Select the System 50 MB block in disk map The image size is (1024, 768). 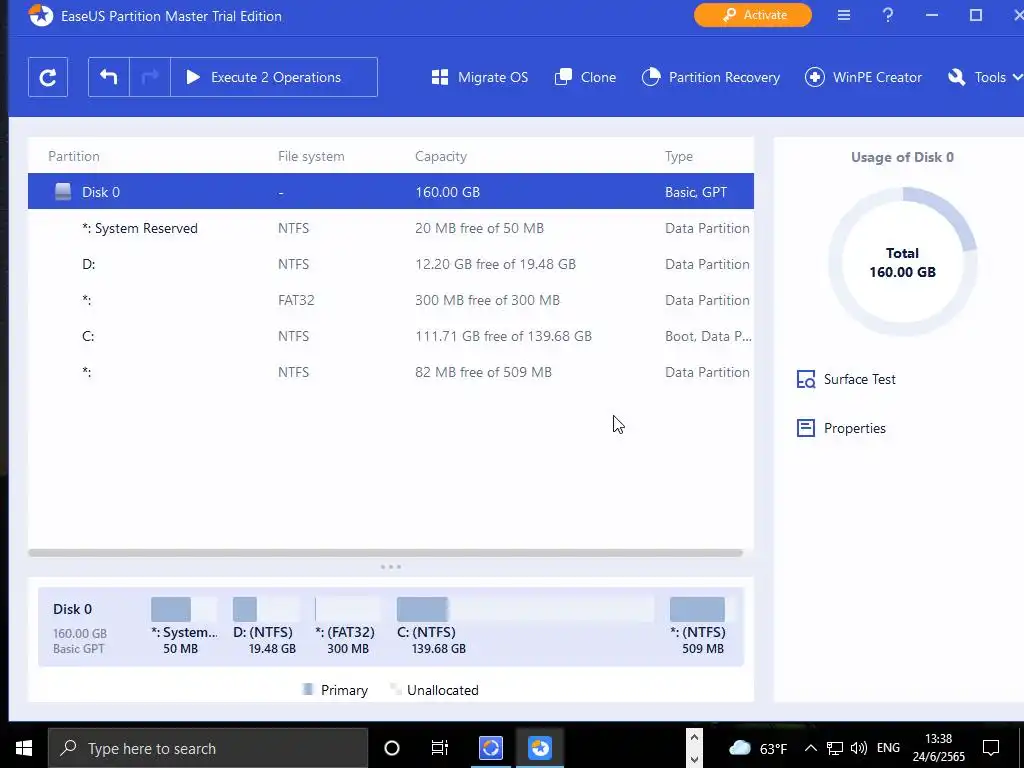[184, 626]
